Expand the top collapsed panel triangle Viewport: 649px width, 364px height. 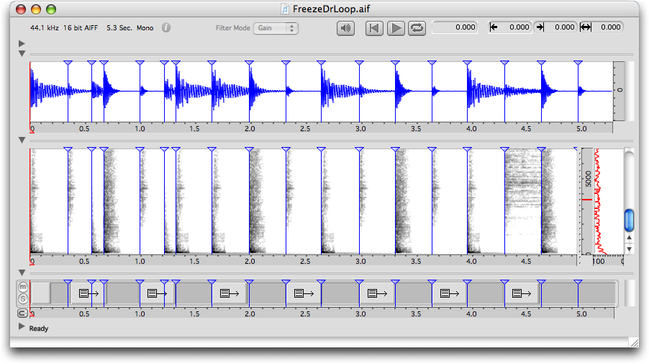[22, 43]
